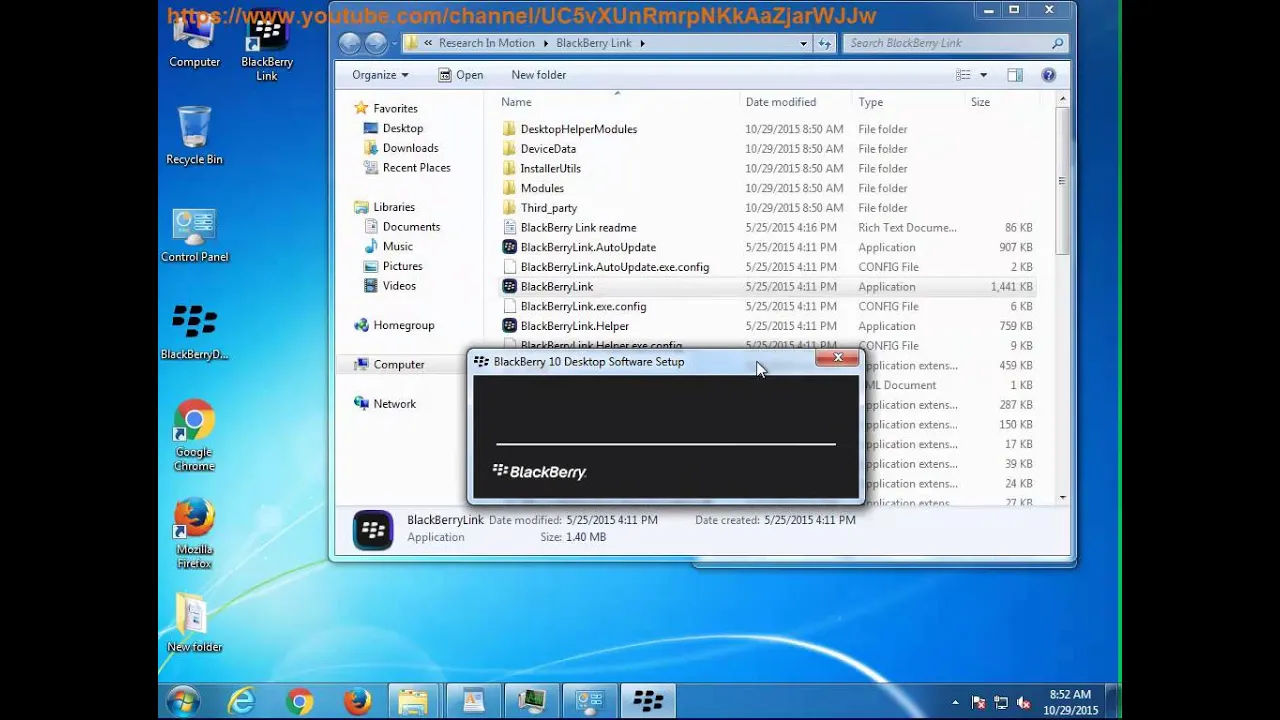
Task: Select Network in the navigation pane
Action: [x=395, y=404]
